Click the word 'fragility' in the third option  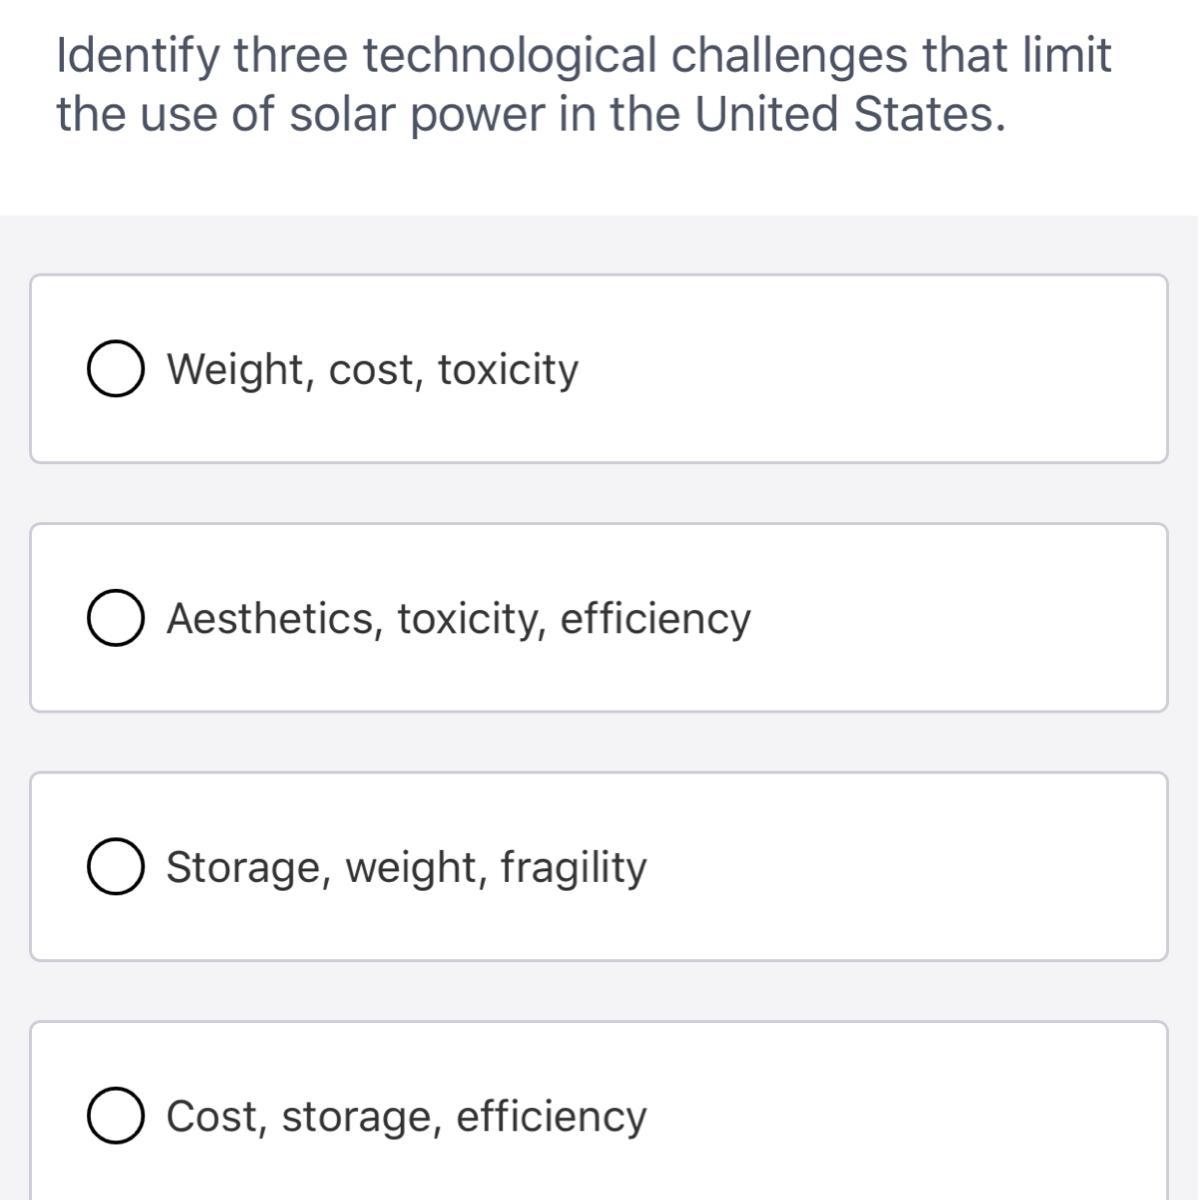click(x=573, y=867)
